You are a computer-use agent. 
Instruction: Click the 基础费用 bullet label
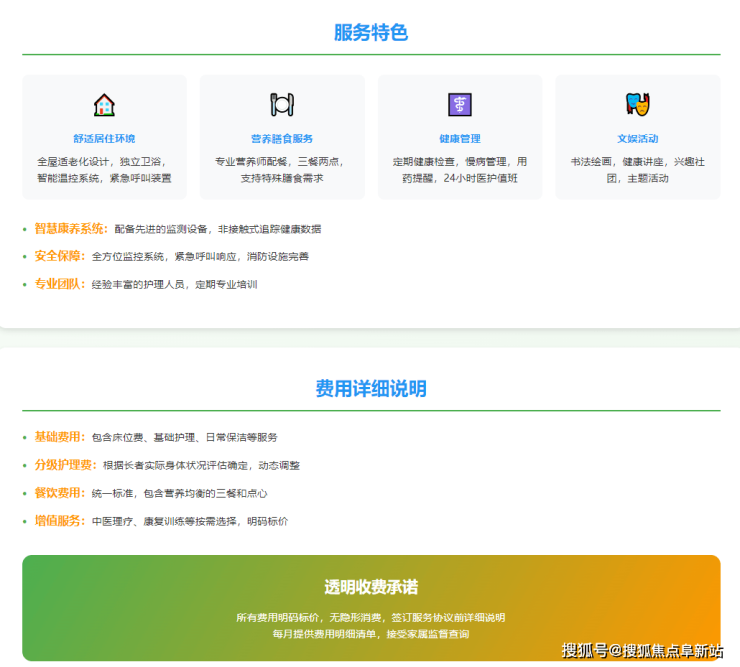pos(60,437)
